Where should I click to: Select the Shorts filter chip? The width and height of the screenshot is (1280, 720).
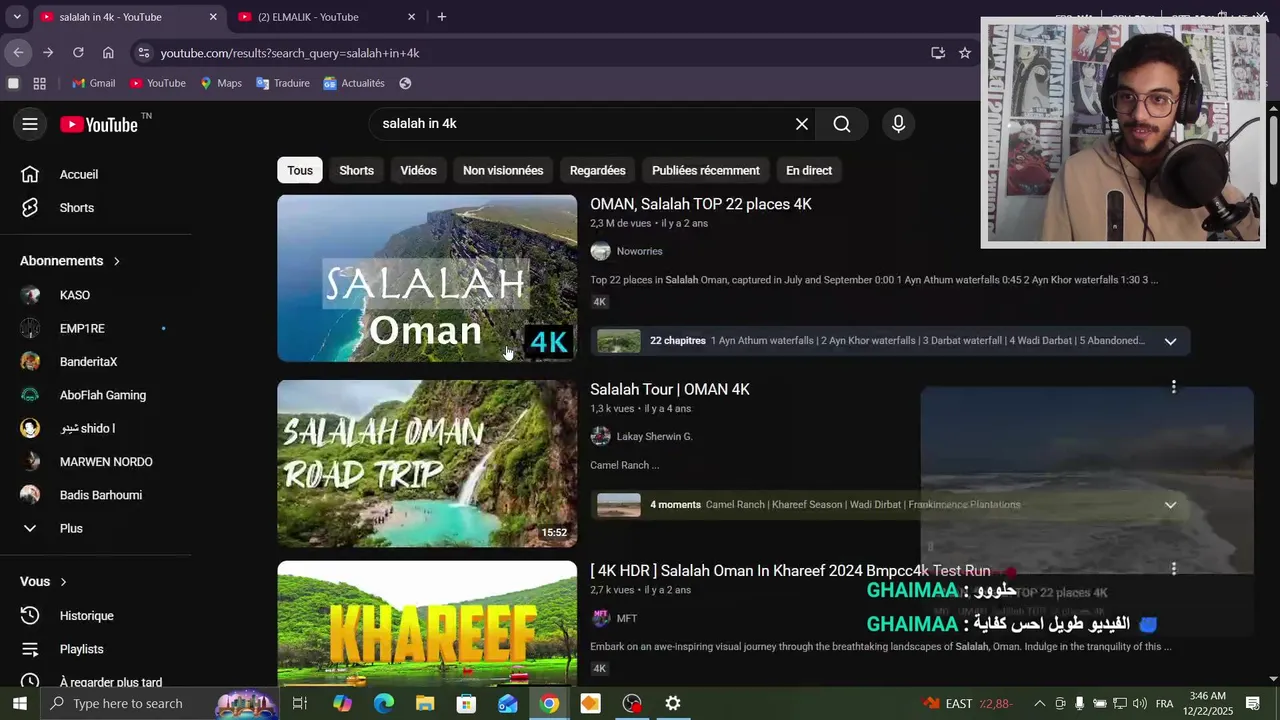point(356,170)
